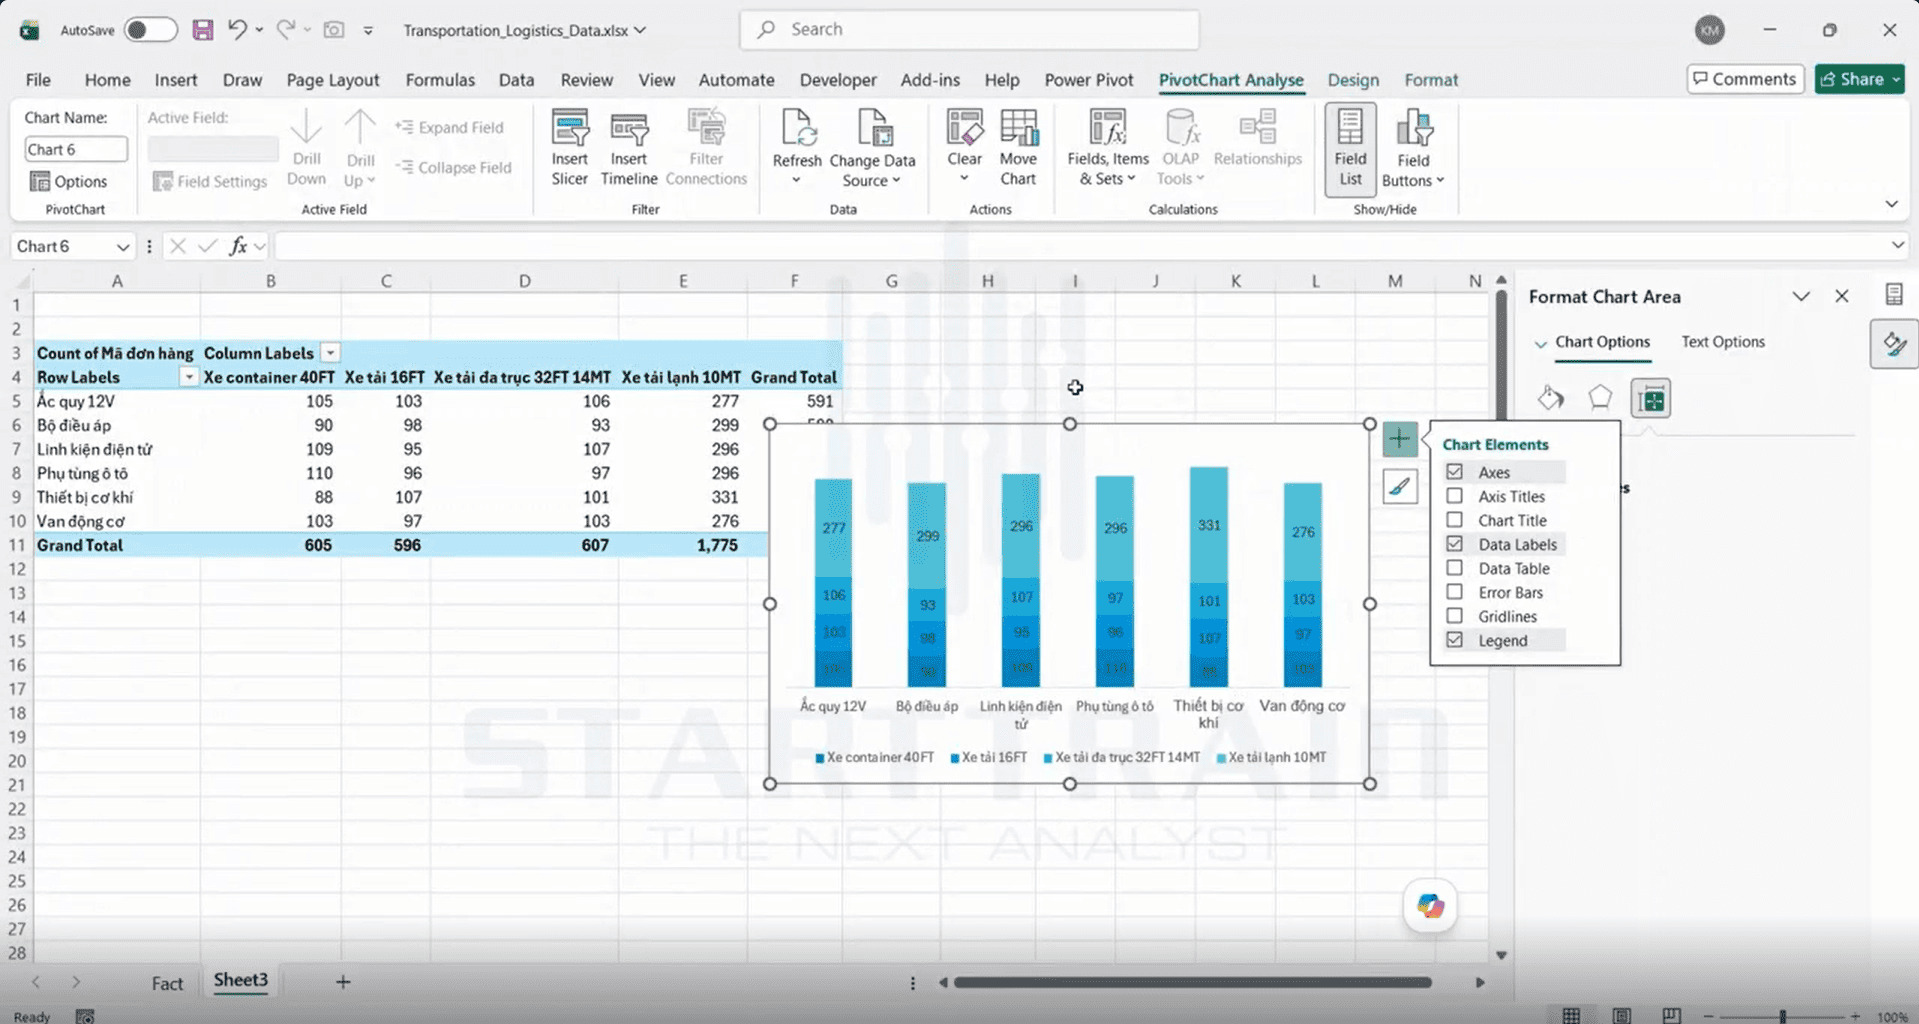Click the Save icon in title bar
Viewport: 1919px width, 1024px height.
[x=203, y=30]
